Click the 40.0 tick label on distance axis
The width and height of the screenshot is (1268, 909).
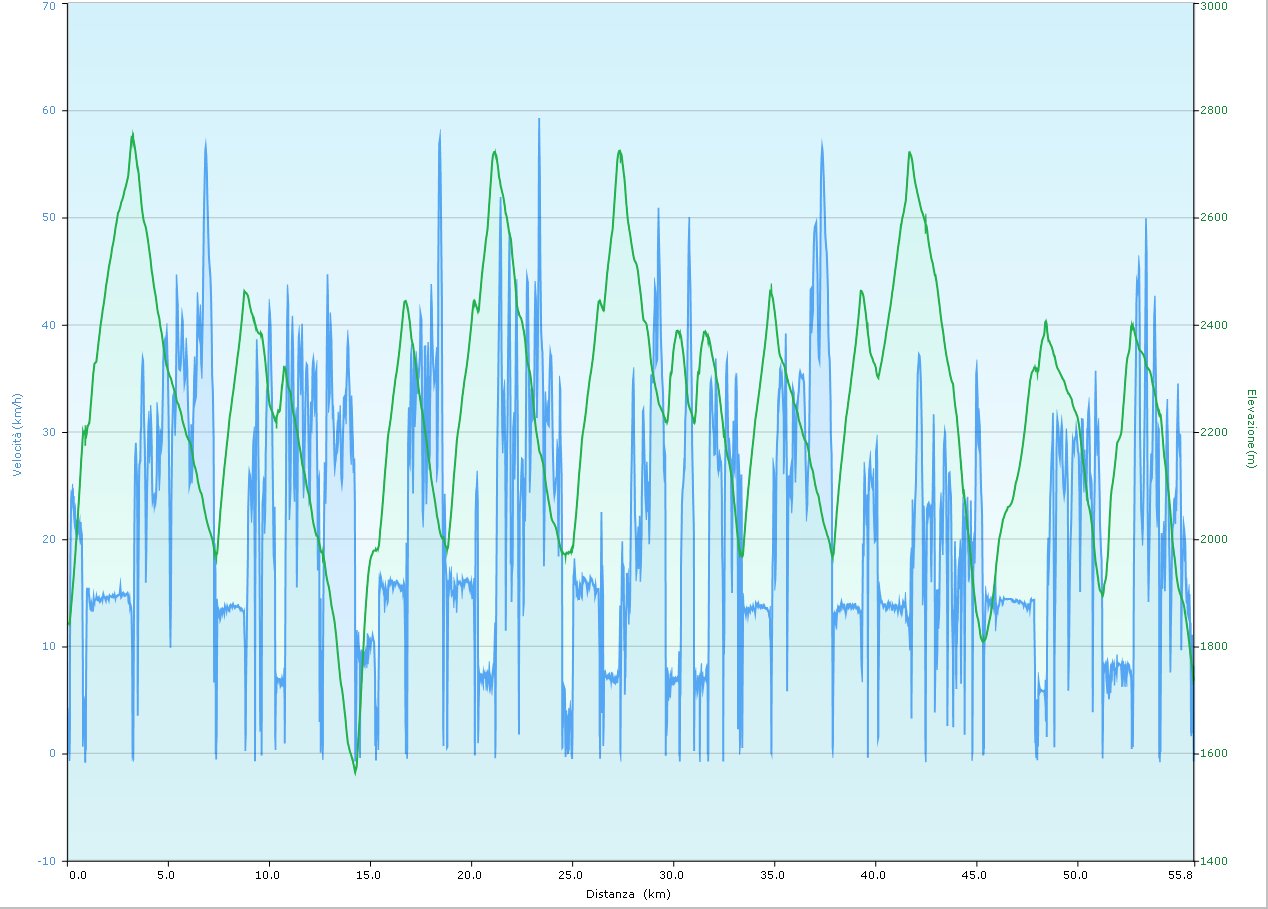(875, 875)
